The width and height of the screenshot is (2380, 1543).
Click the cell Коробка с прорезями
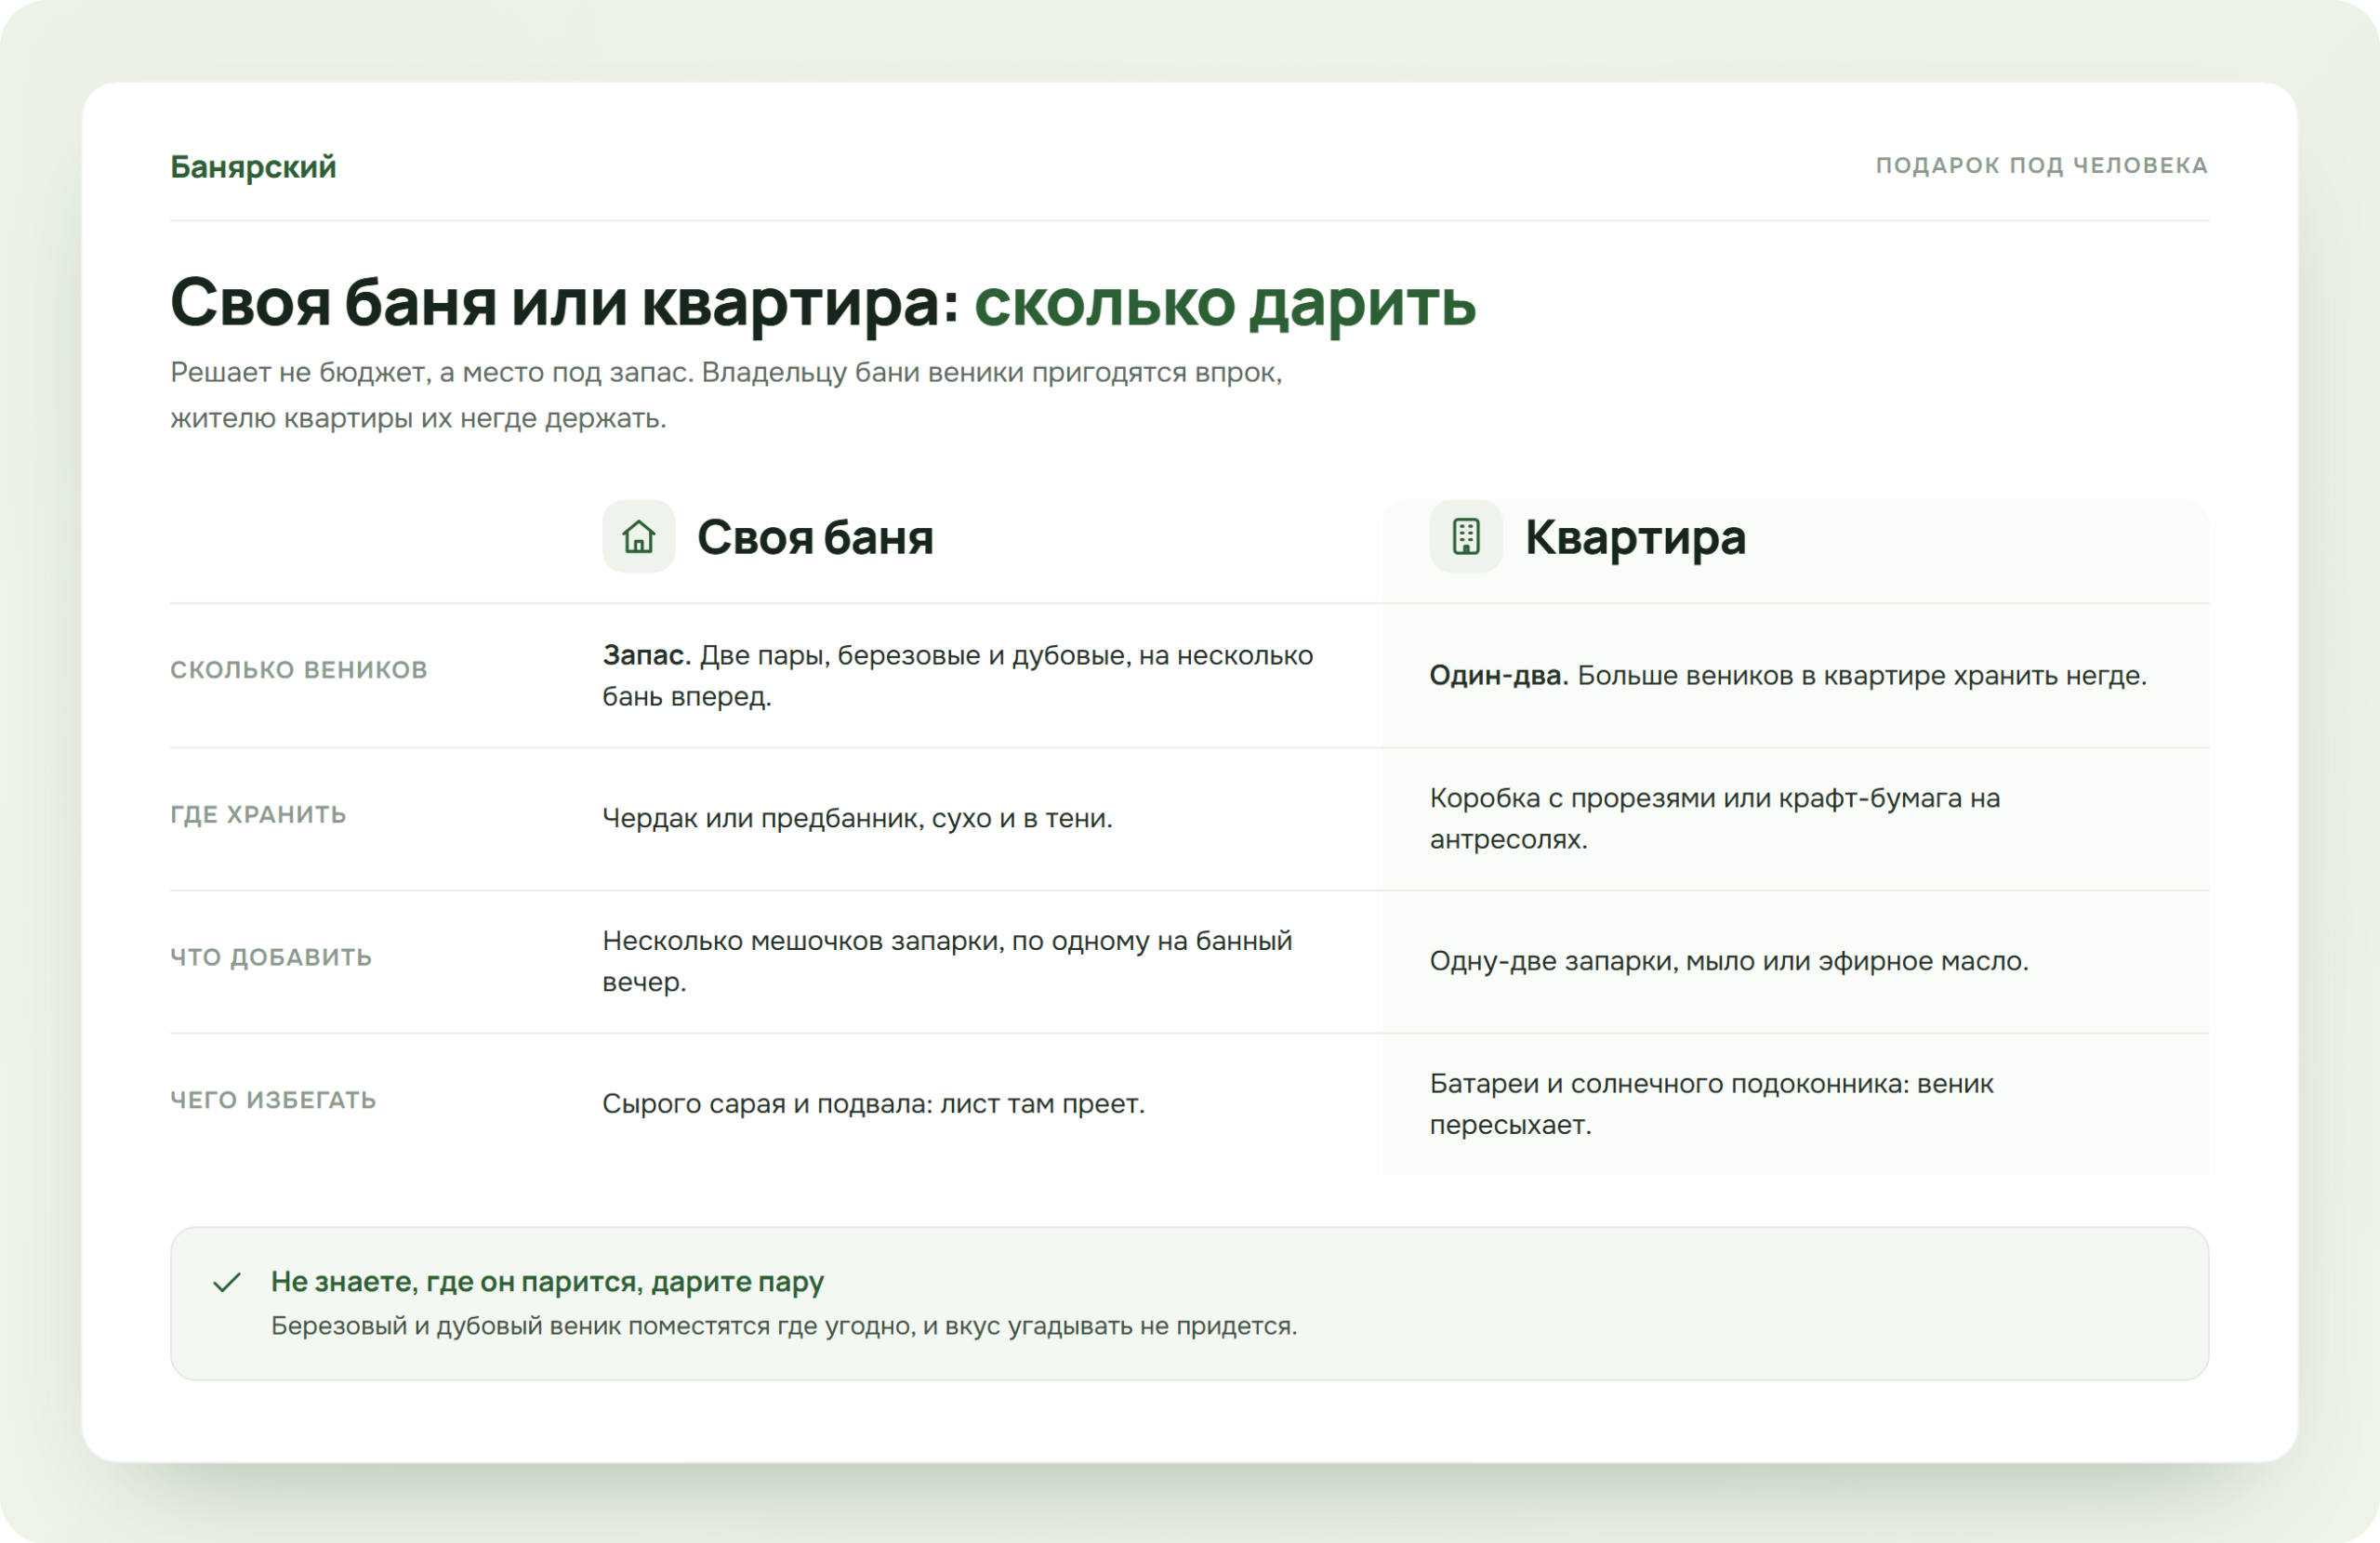click(x=1714, y=818)
